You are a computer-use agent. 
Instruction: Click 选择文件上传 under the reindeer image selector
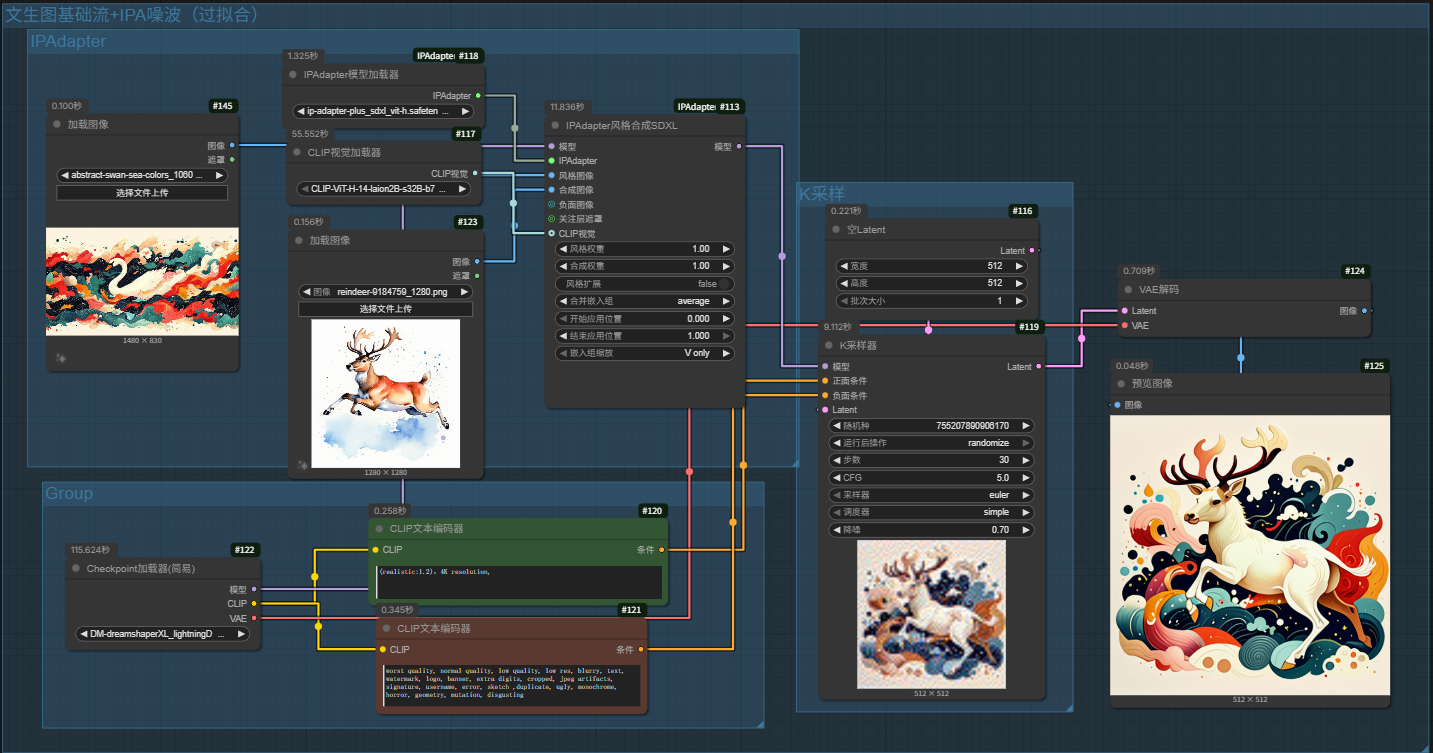(x=385, y=309)
